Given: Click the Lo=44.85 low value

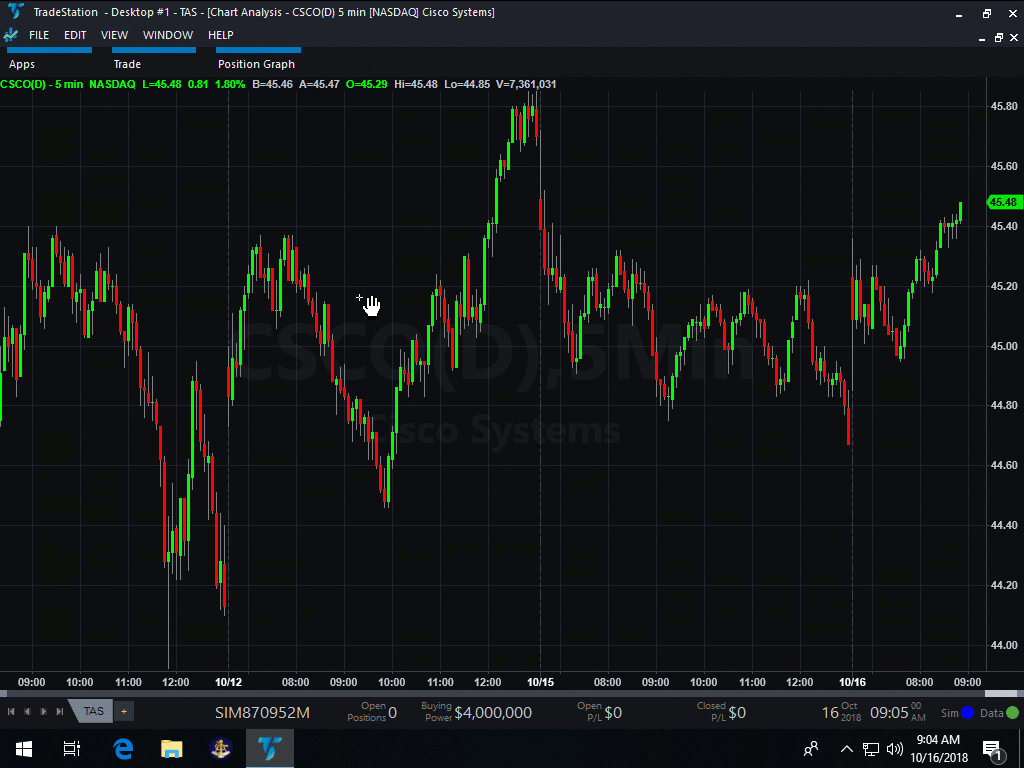Looking at the screenshot, I should click(x=467, y=84).
